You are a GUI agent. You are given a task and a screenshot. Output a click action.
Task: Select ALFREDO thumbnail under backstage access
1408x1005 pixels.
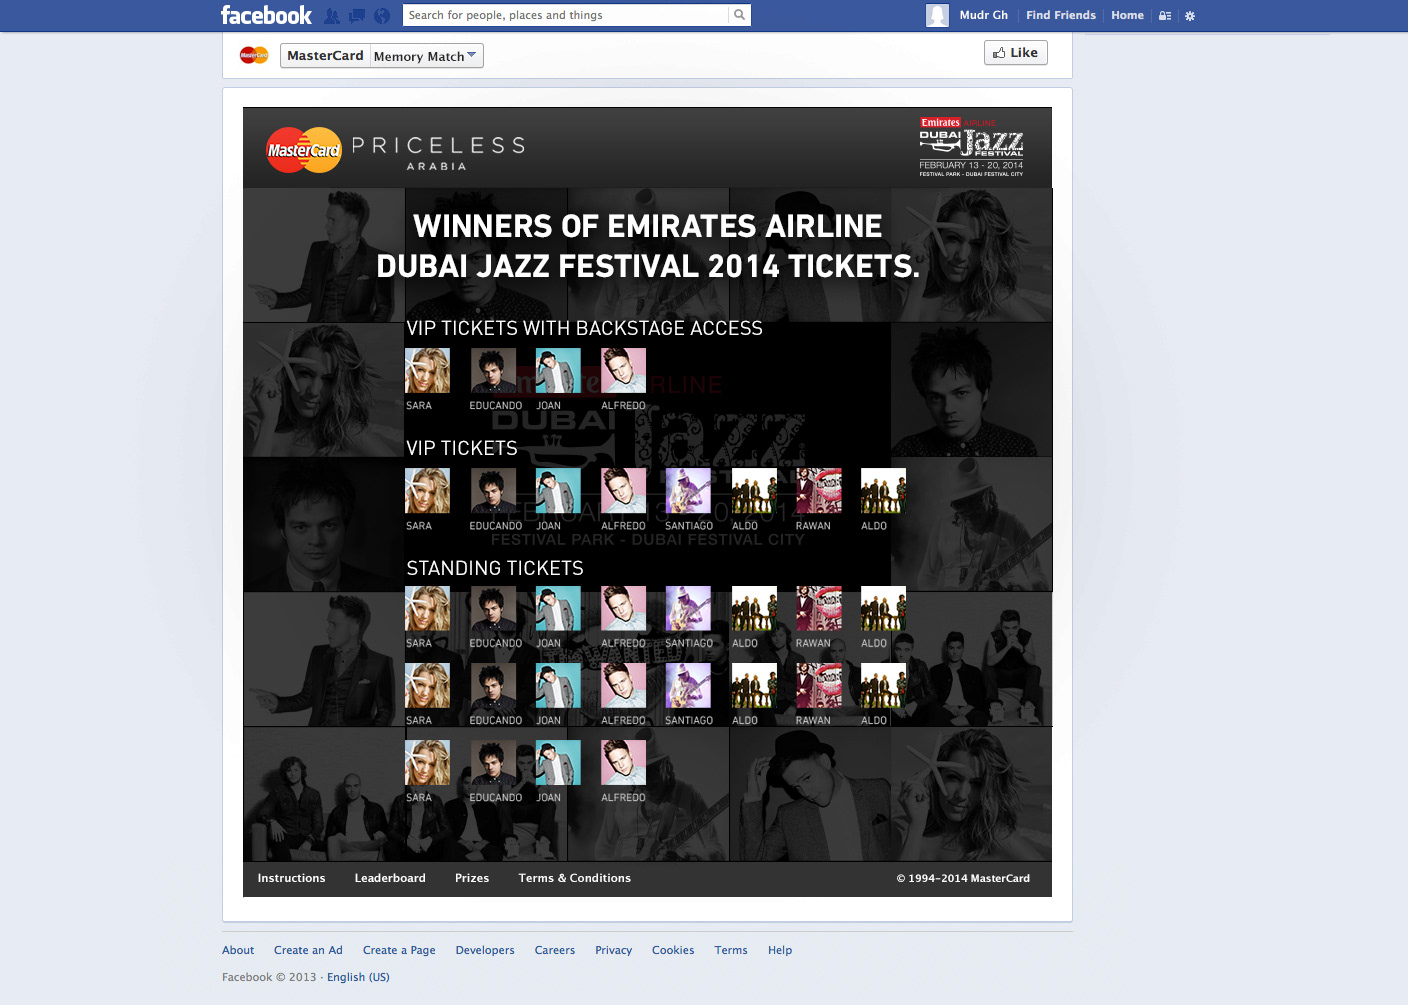pyautogui.click(x=623, y=371)
